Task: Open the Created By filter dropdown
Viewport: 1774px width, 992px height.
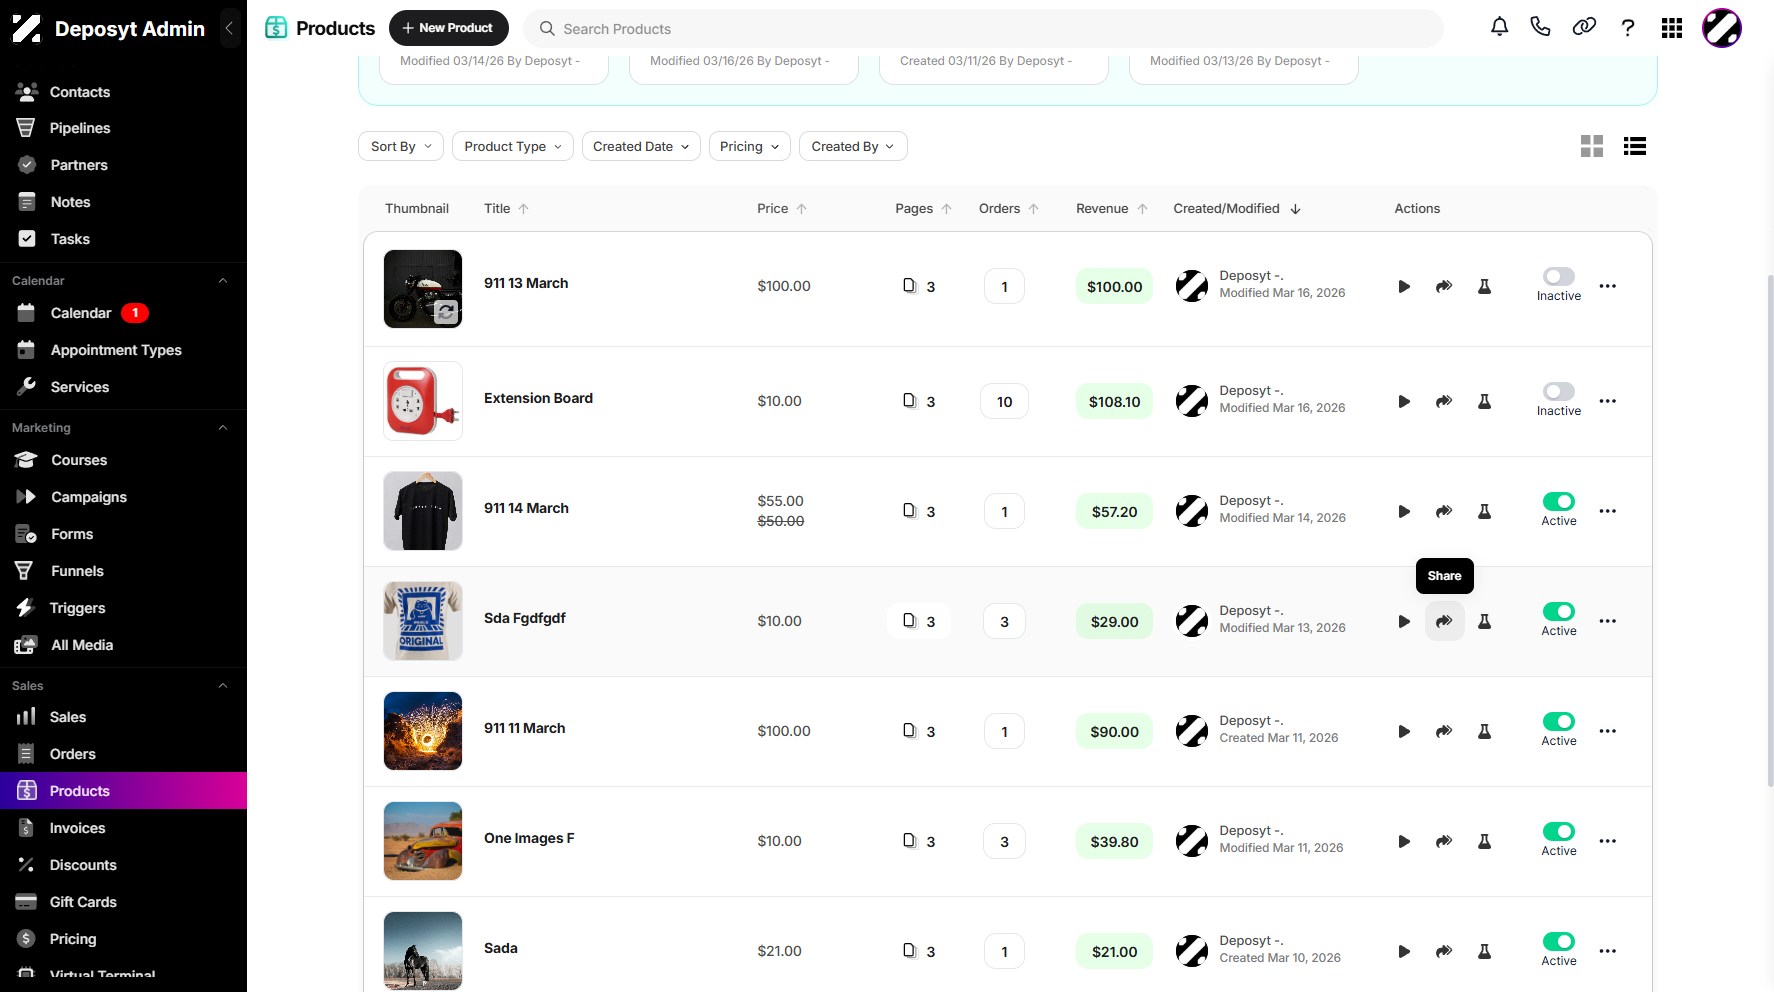Action: pyautogui.click(x=853, y=146)
